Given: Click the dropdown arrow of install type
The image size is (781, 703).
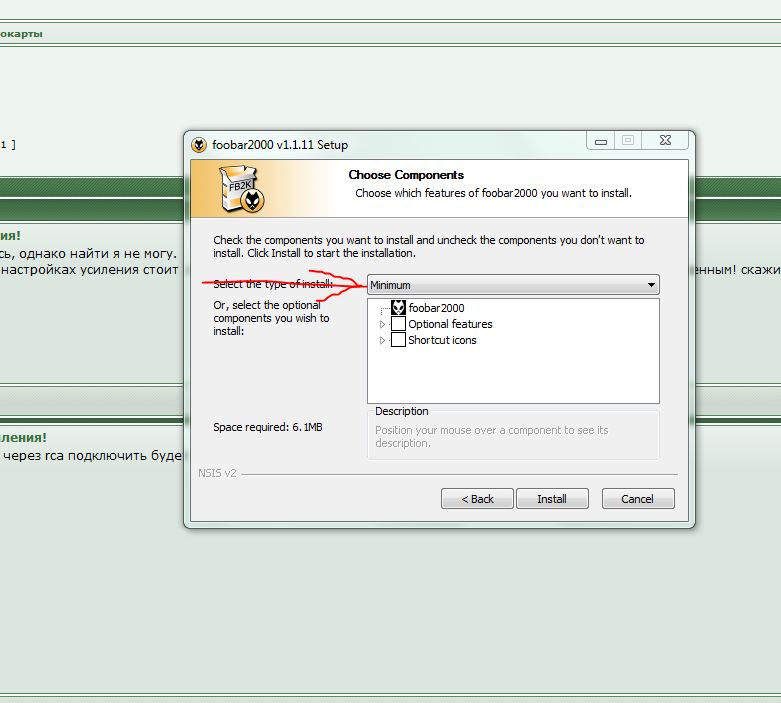Looking at the screenshot, I should tap(651, 285).
